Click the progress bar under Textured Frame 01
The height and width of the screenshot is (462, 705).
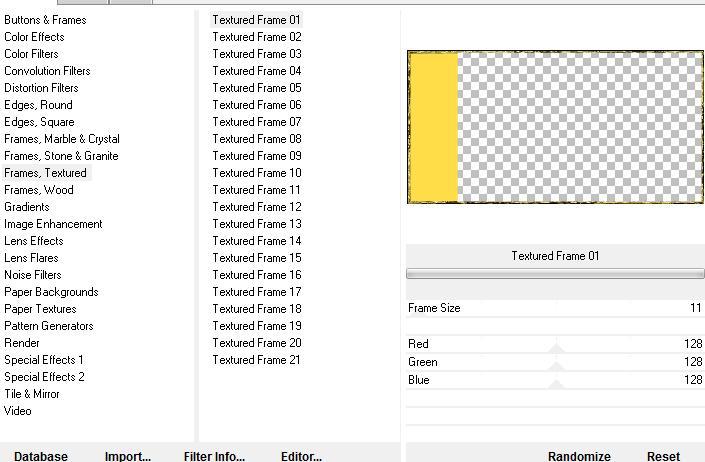555,274
